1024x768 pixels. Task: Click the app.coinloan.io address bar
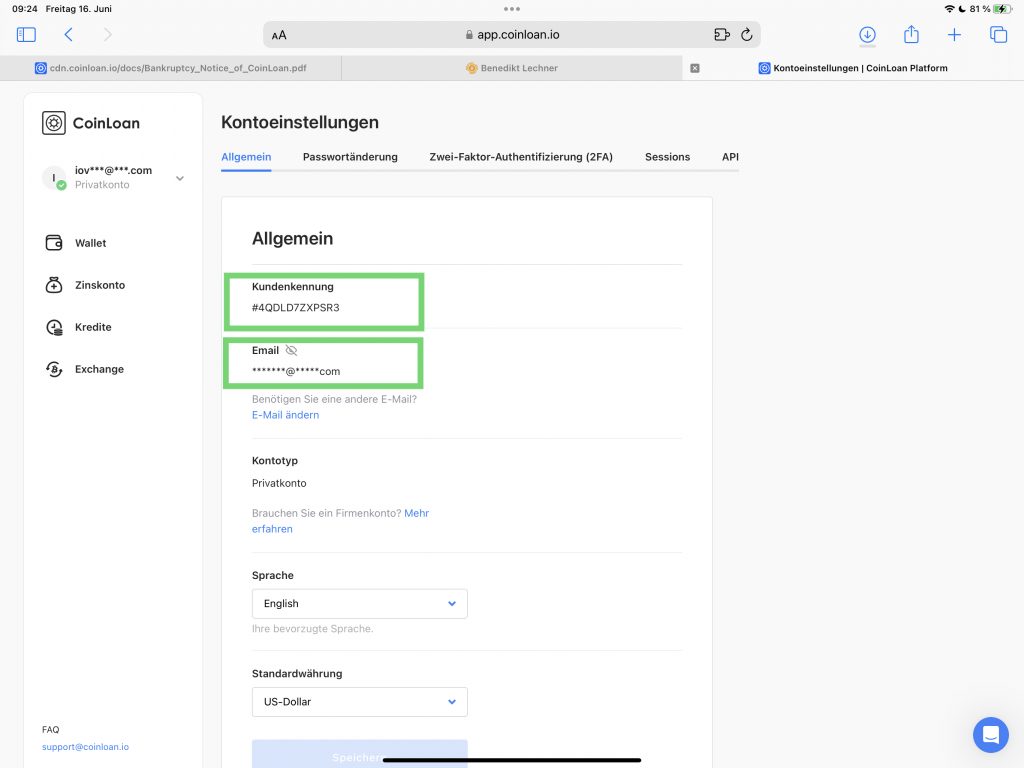click(512, 35)
